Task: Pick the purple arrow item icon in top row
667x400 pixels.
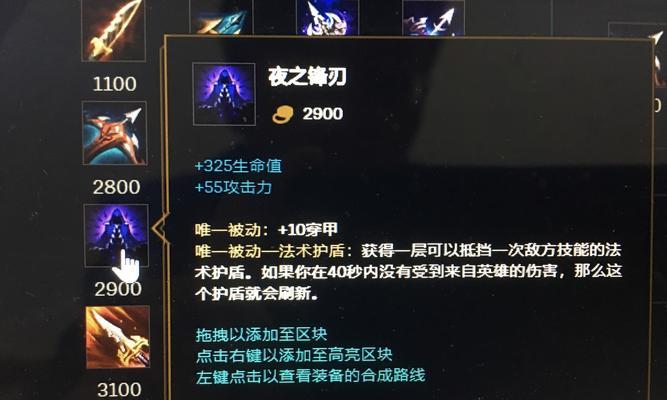Action: coord(433,19)
